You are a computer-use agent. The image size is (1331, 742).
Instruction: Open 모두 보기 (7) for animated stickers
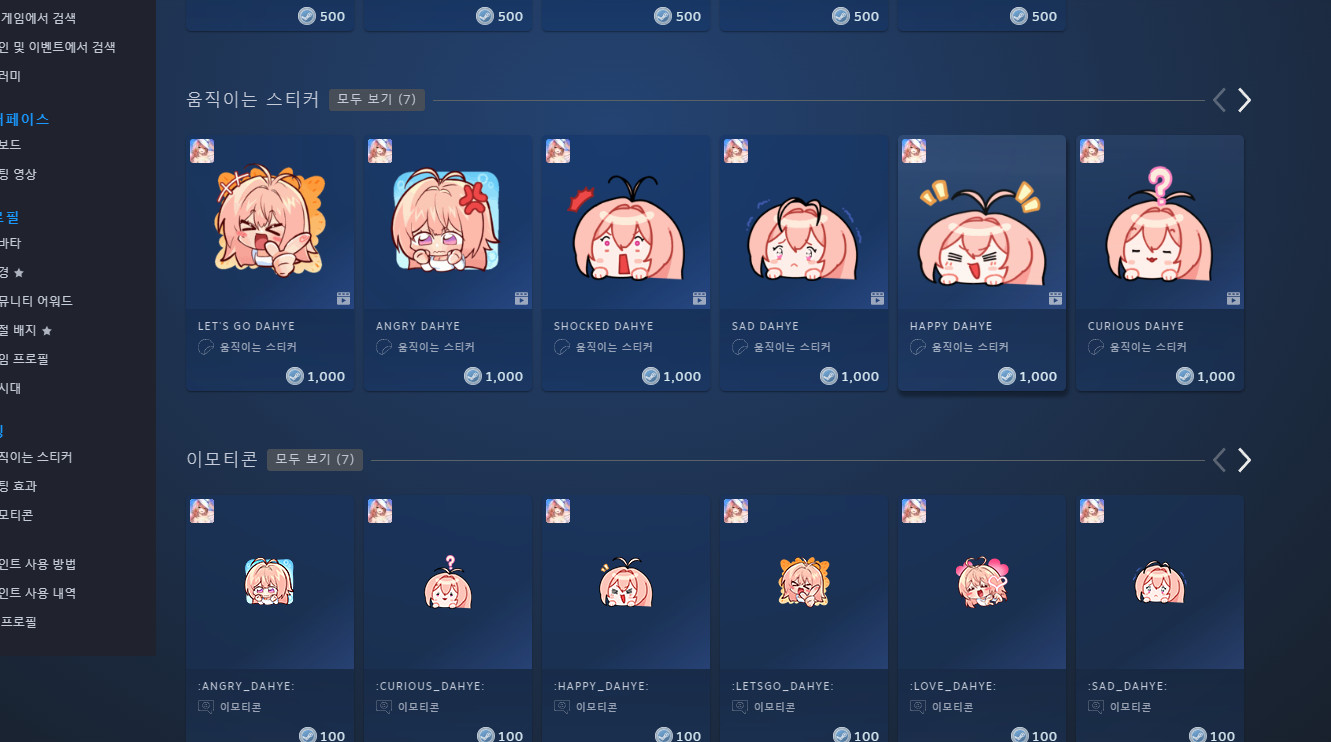377,99
